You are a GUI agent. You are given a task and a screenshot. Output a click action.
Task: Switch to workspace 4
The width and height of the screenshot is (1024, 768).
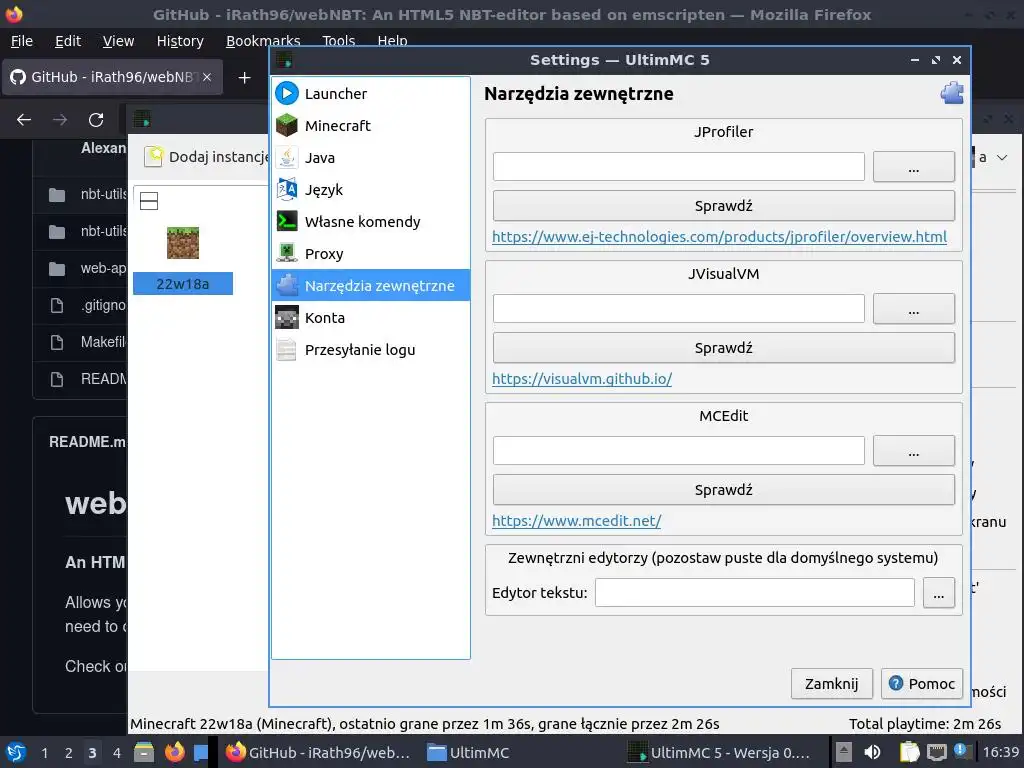(117, 753)
